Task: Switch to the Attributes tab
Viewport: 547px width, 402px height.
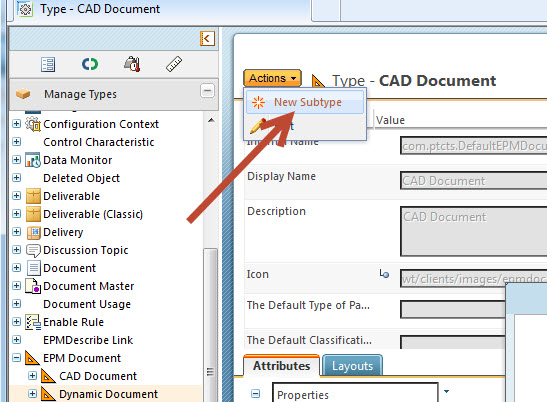Action: (281, 366)
